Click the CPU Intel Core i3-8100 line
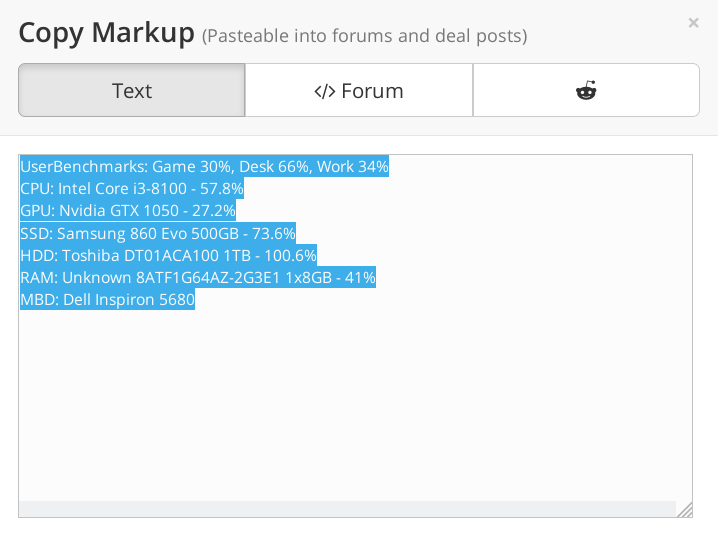 tap(132, 188)
